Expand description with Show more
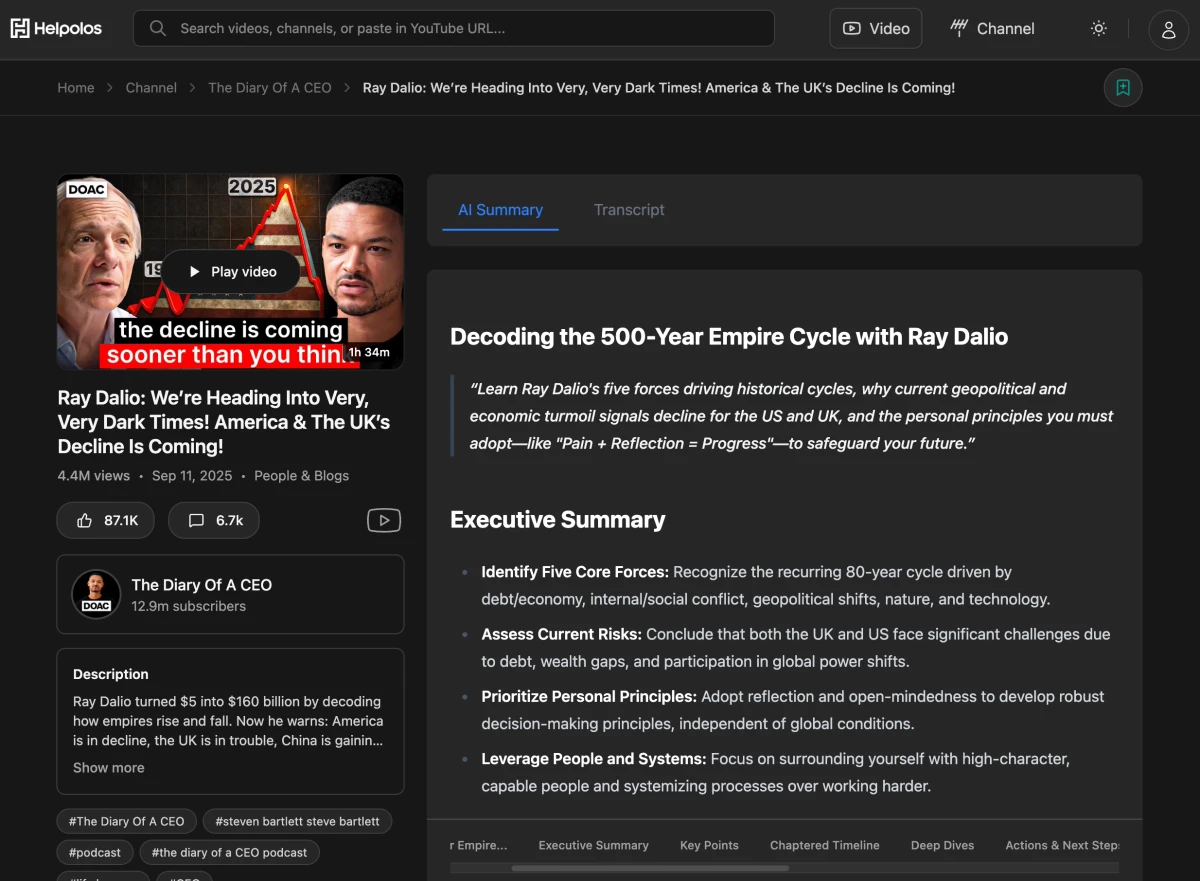 [x=109, y=768]
